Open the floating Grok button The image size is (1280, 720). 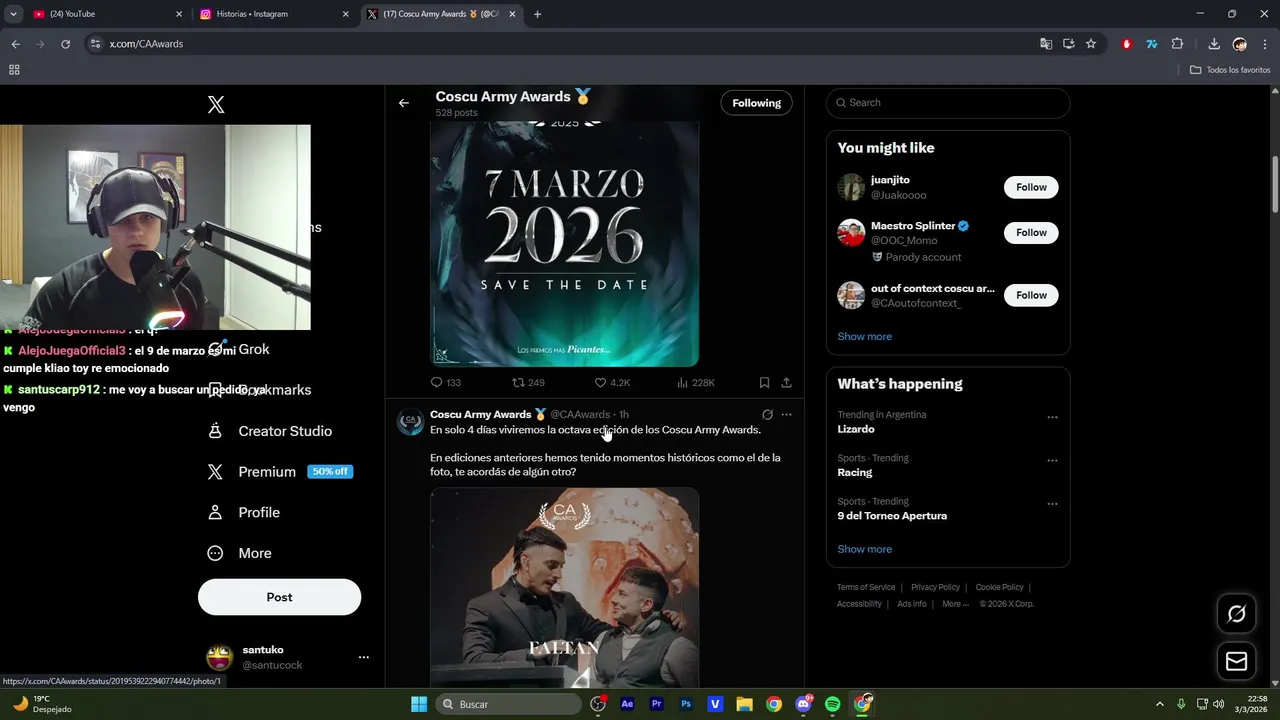1237,614
